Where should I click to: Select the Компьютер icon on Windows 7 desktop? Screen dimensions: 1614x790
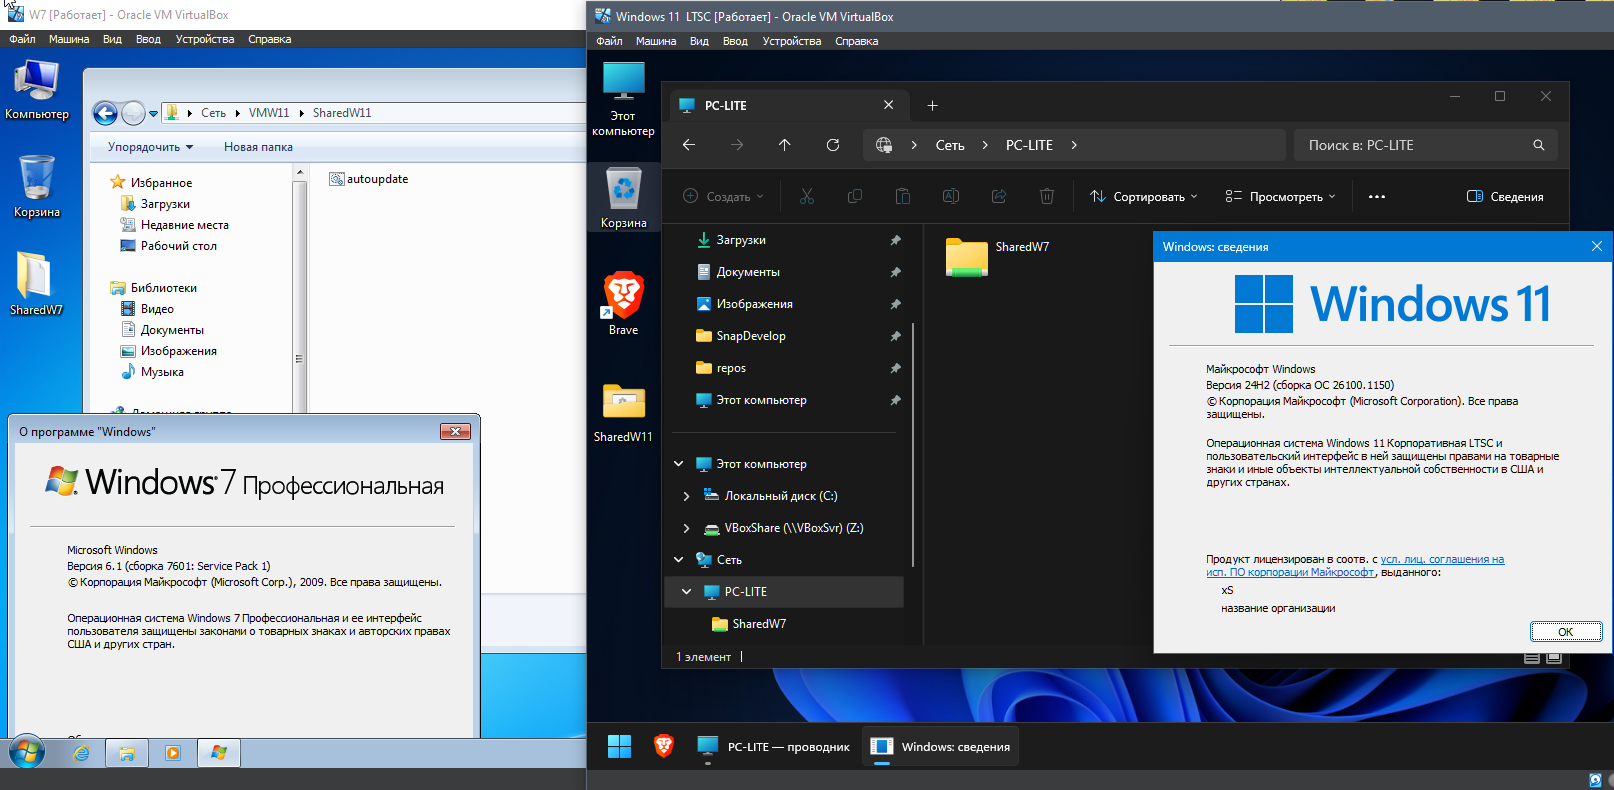tap(37, 90)
